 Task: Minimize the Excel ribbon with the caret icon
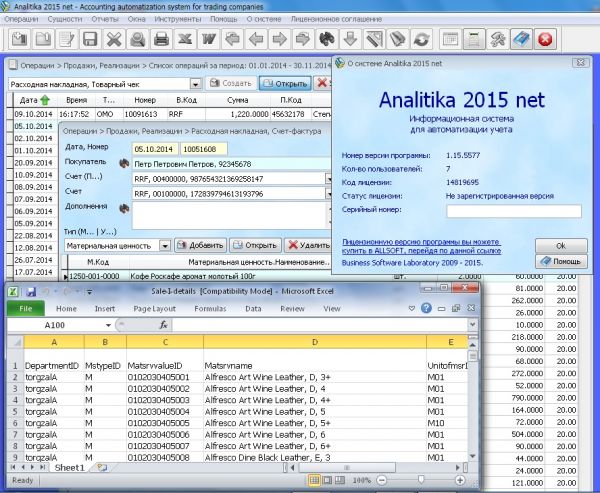coord(412,308)
